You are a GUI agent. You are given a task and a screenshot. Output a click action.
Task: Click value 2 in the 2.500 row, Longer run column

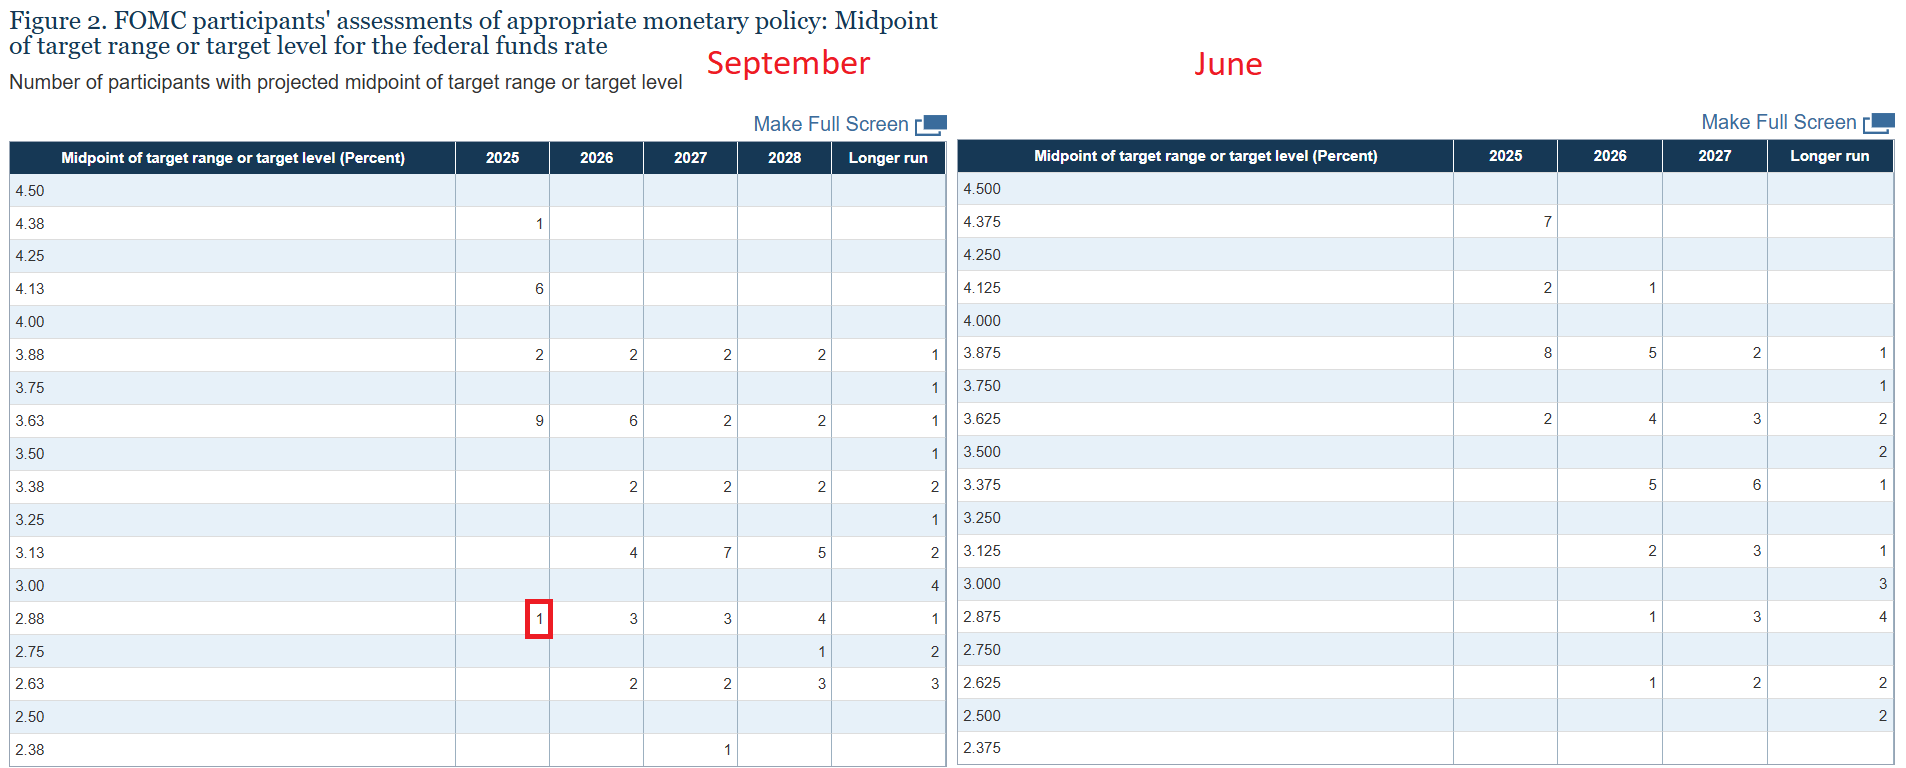coord(1883,716)
